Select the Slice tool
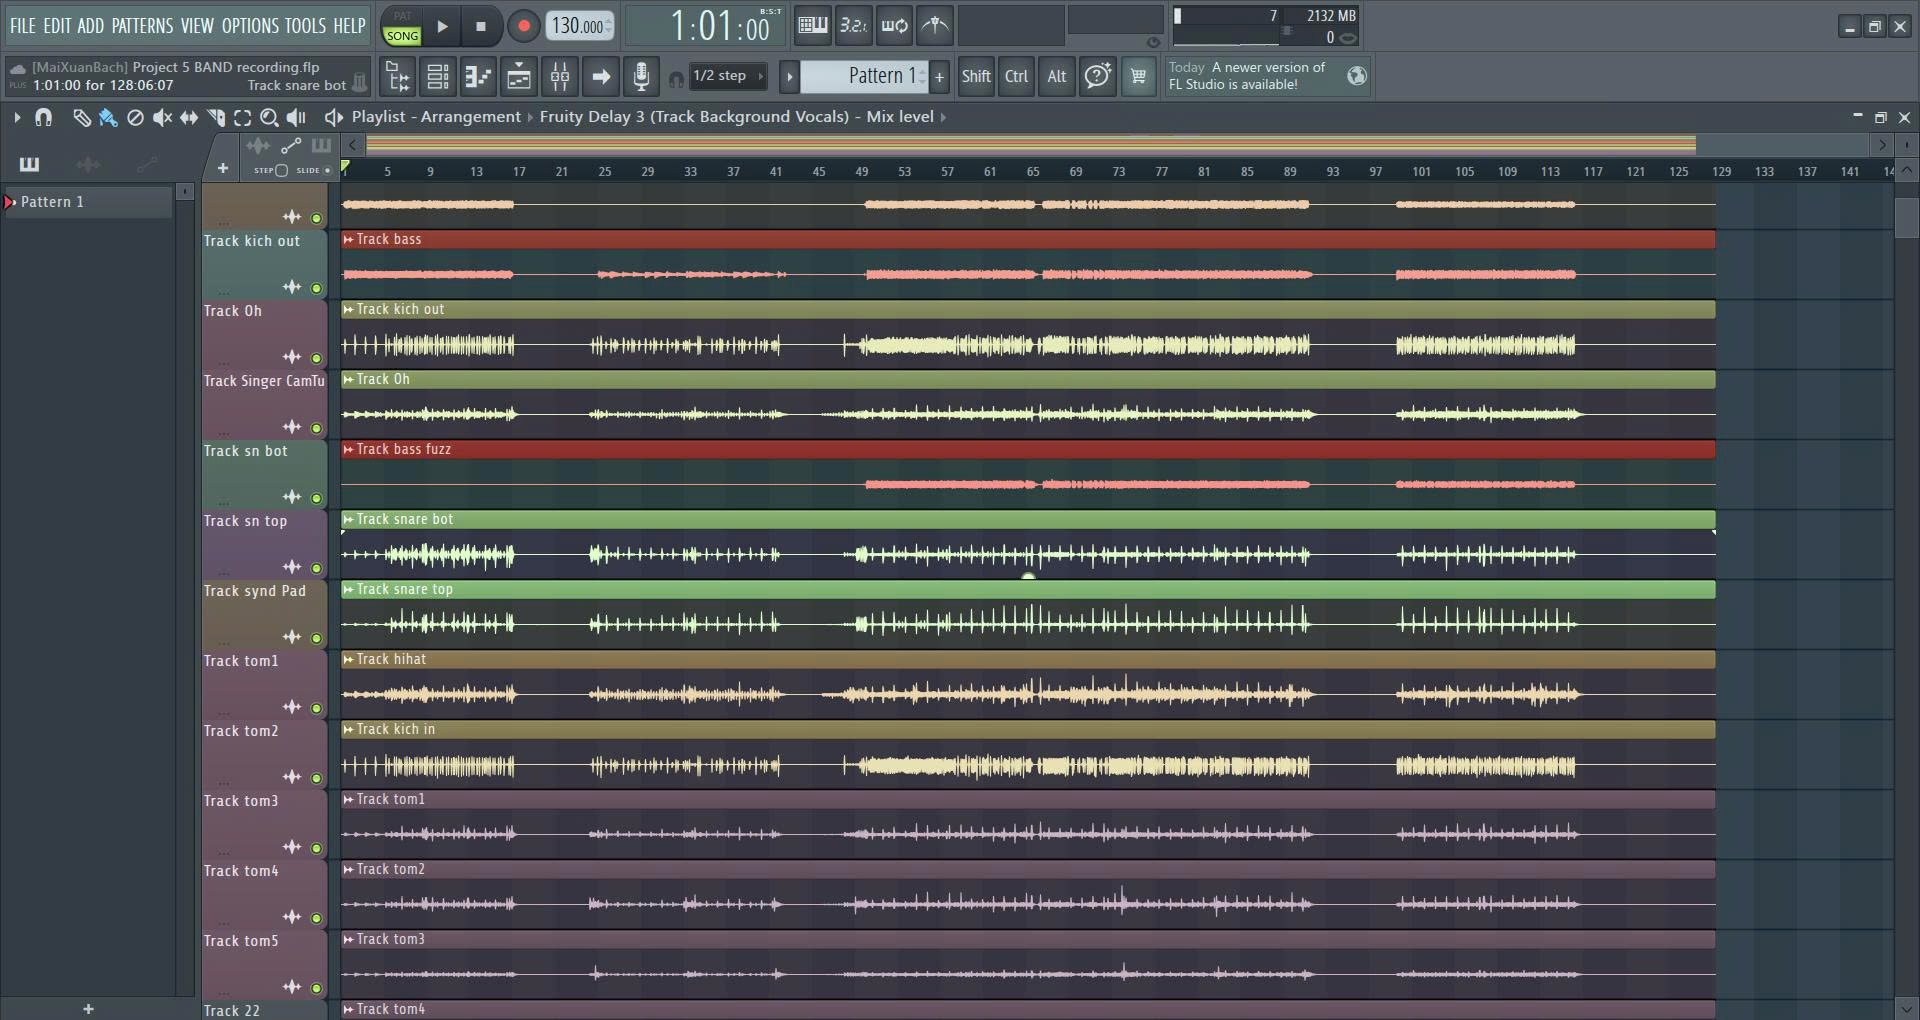The image size is (1920, 1020). point(216,117)
